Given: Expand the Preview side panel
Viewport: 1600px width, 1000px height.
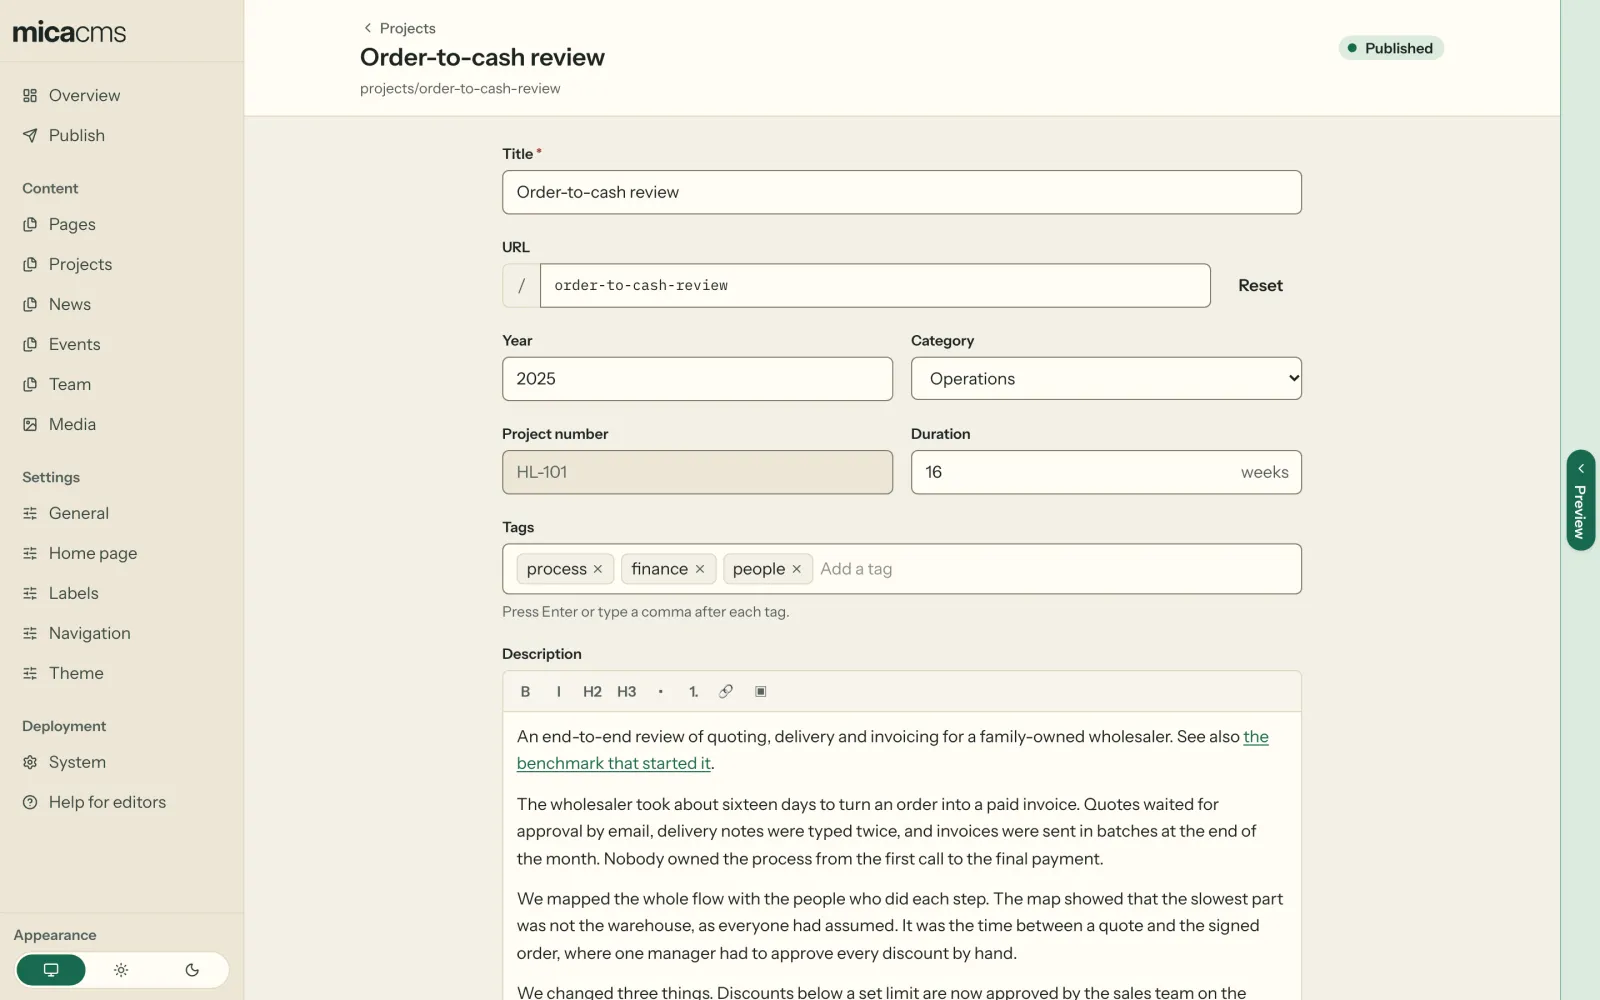Looking at the screenshot, I should [x=1580, y=500].
